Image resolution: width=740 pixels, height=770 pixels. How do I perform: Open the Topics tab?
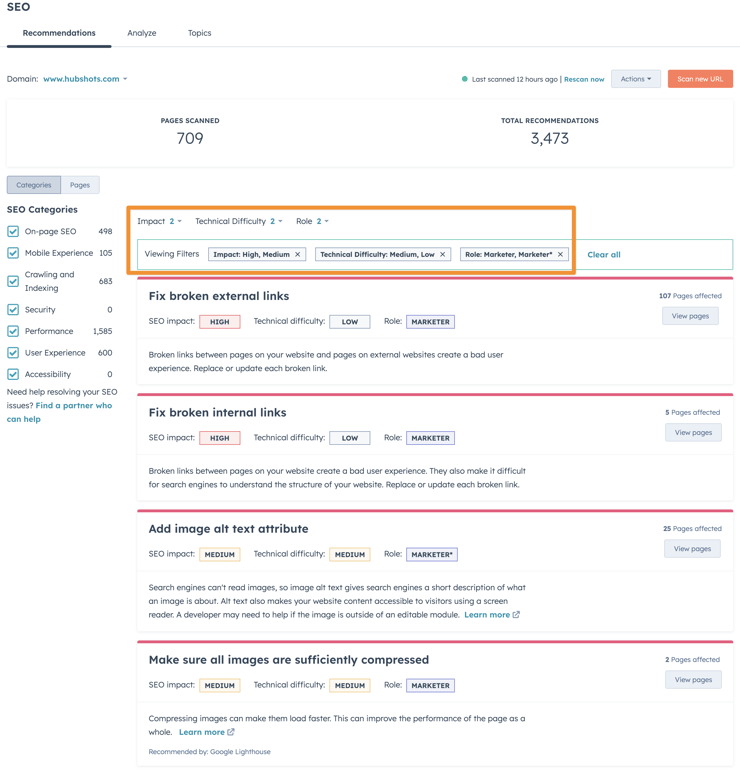(x=199, y=33)
